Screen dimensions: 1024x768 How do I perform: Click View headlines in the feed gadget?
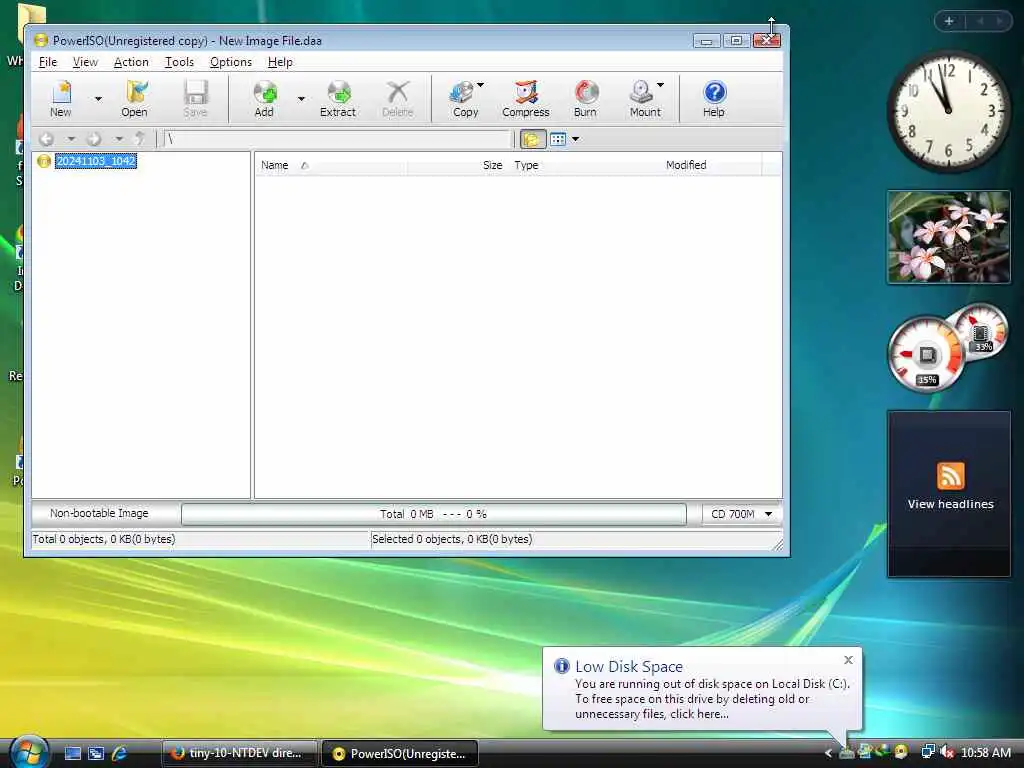click(x=950, y=504)
